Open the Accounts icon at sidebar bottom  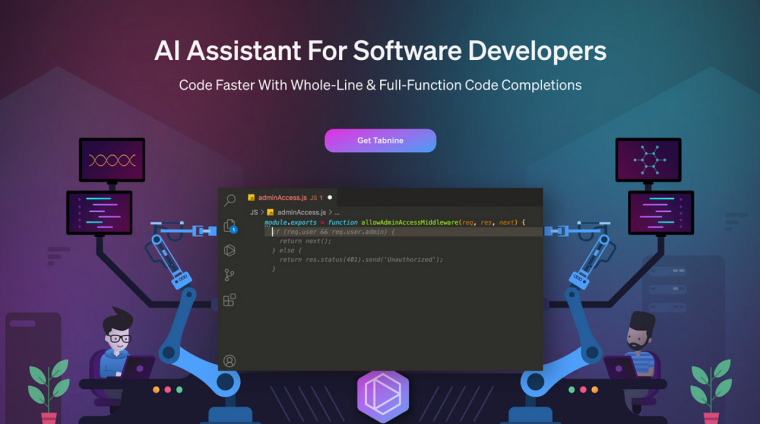[x=230, y=360]
